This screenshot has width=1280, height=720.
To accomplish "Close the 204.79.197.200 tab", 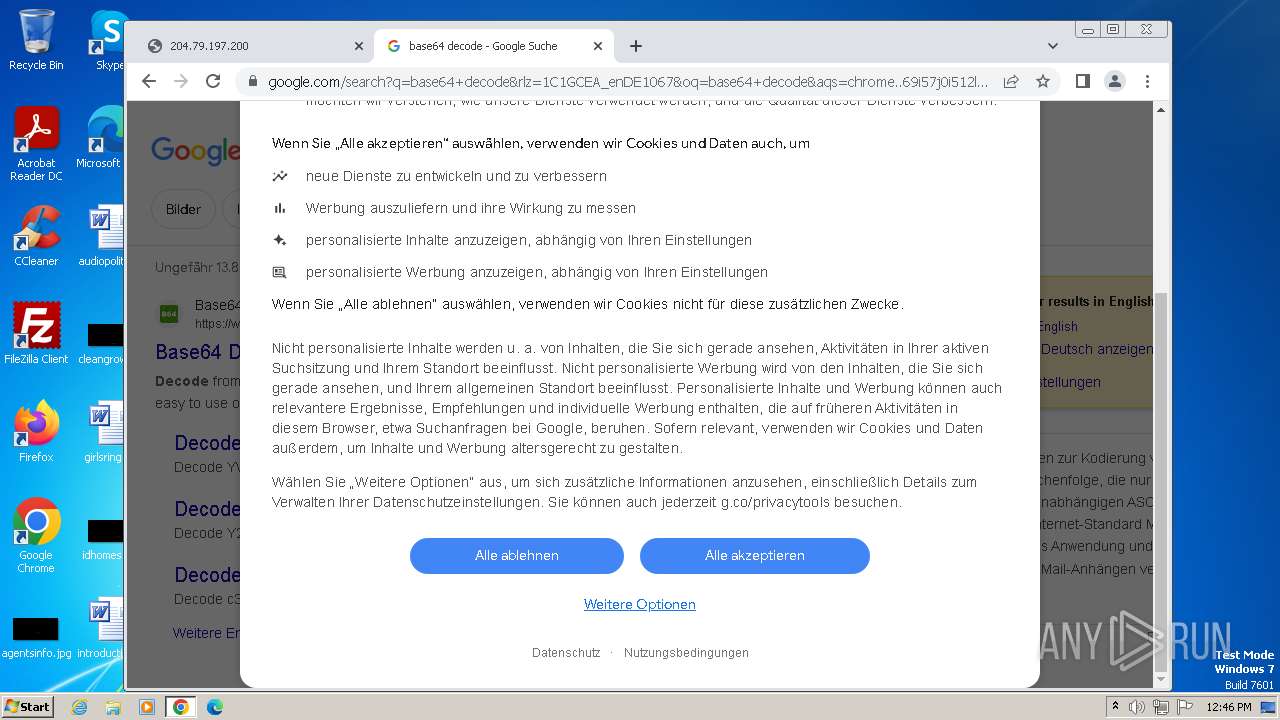I will [x=359, y=46].
